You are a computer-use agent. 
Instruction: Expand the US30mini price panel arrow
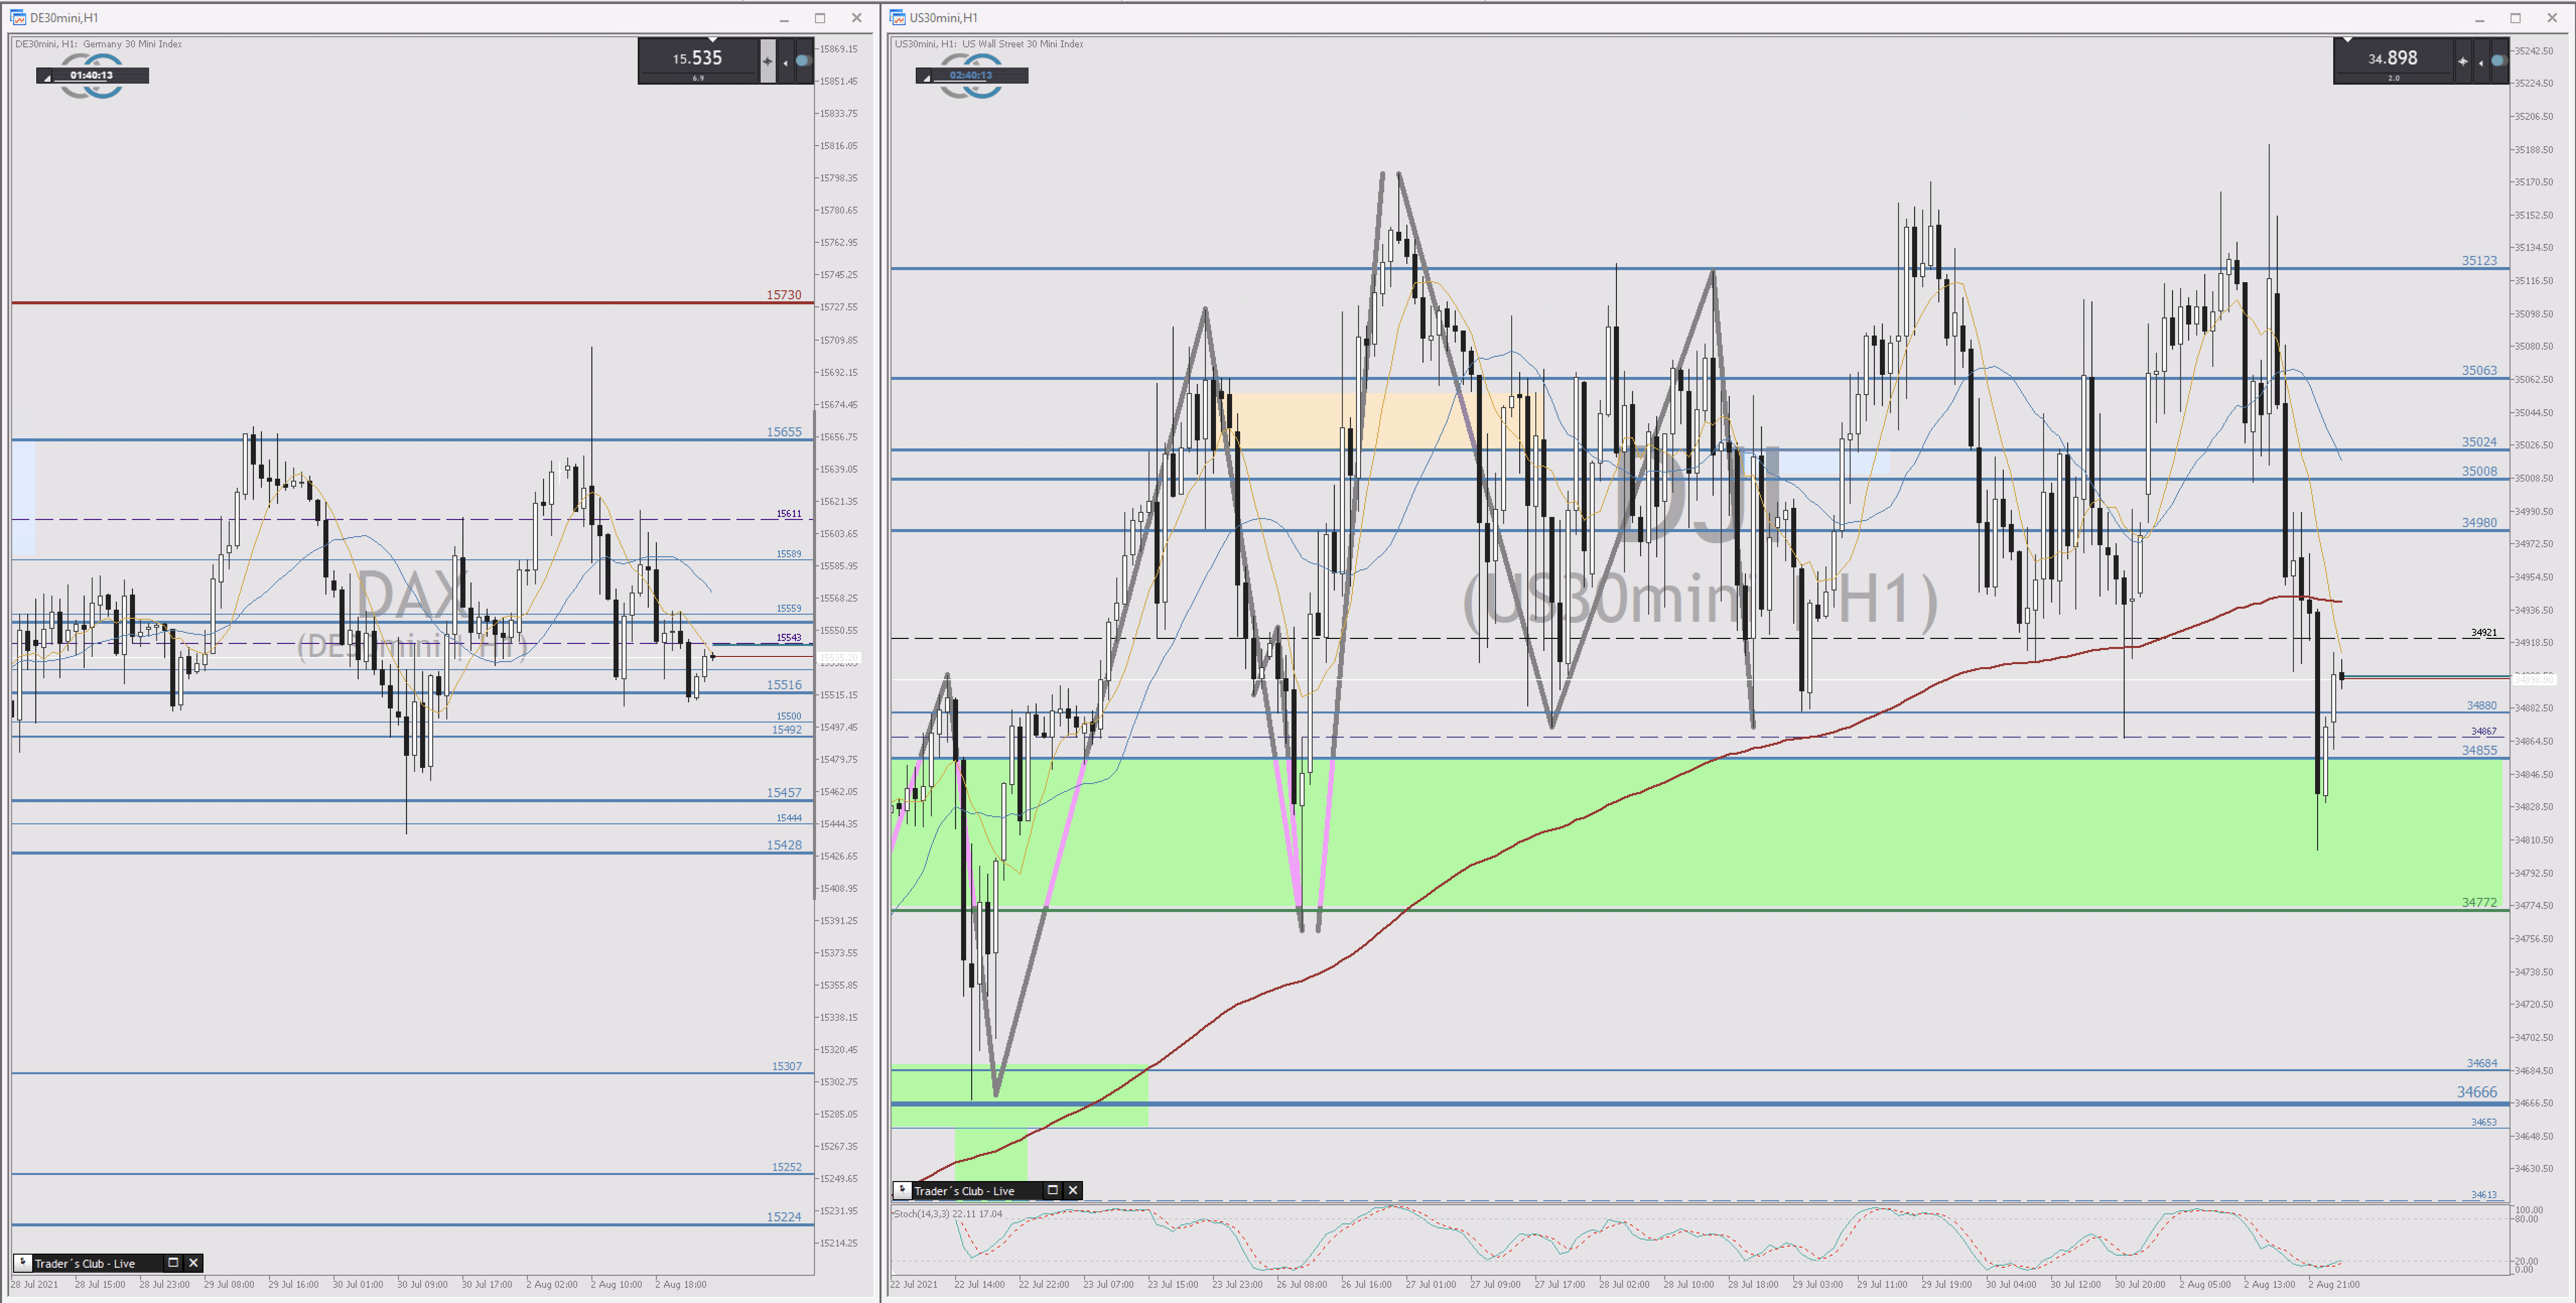[x=2480, y=62]
